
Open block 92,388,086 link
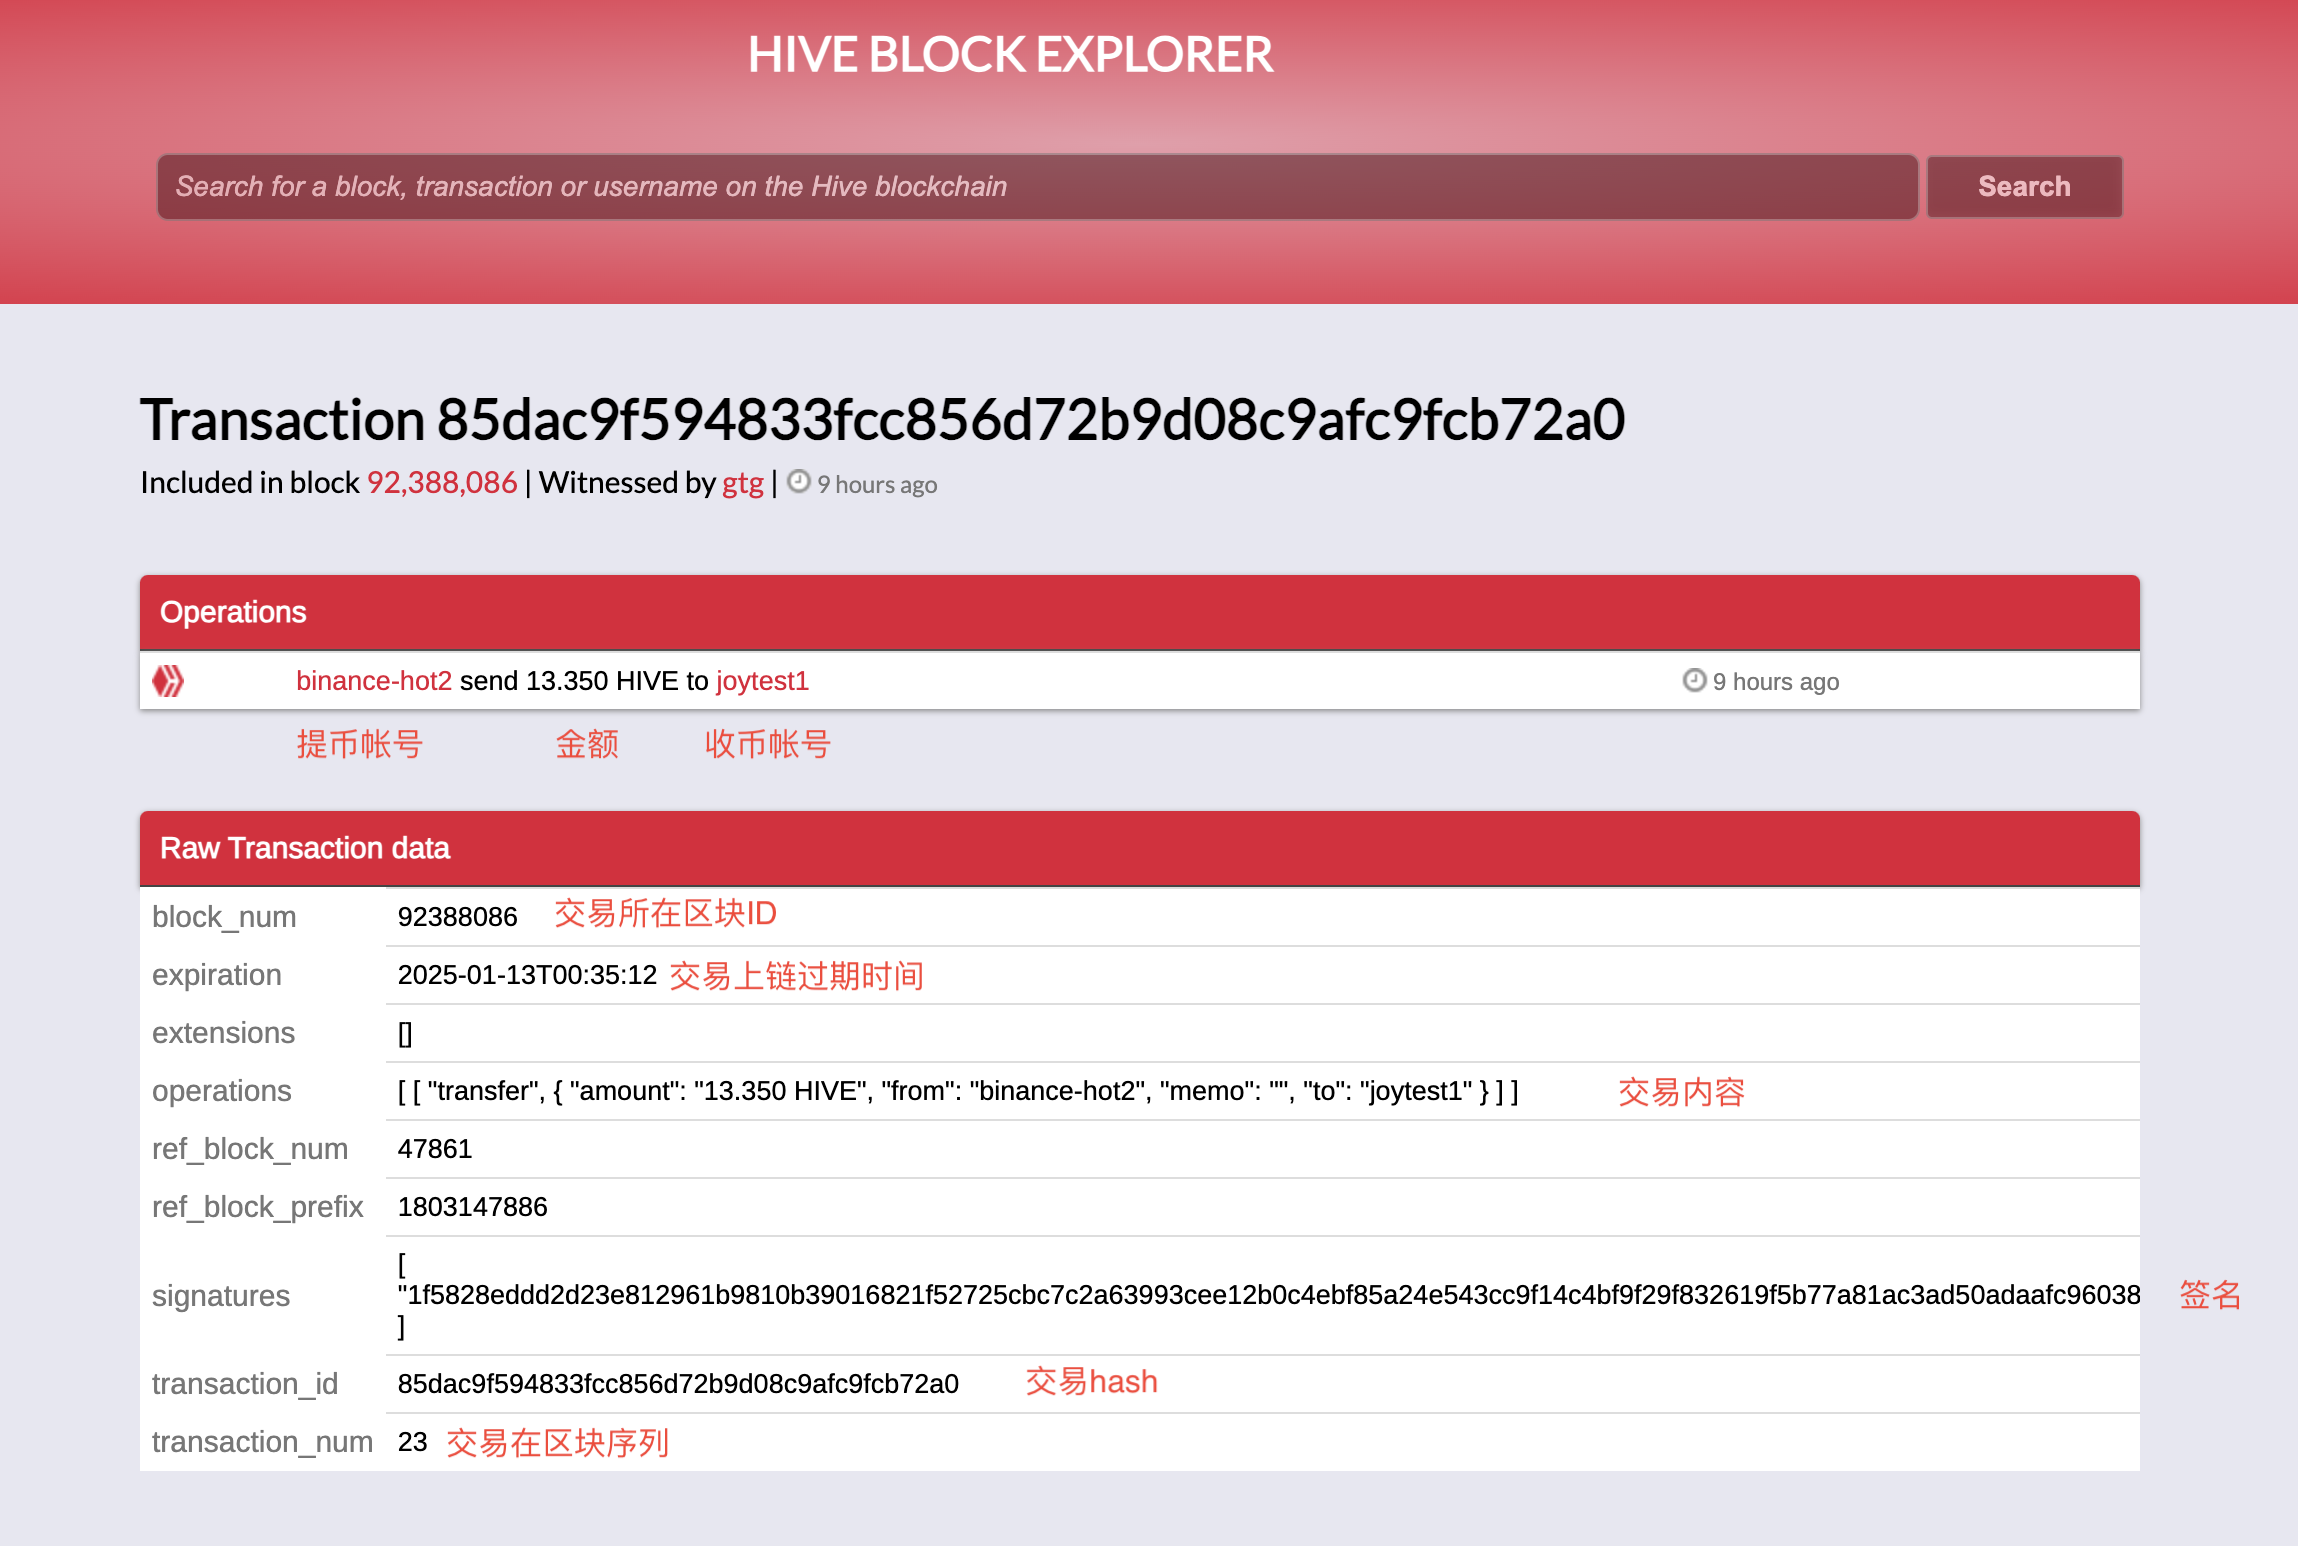click(x=442, y=483)
